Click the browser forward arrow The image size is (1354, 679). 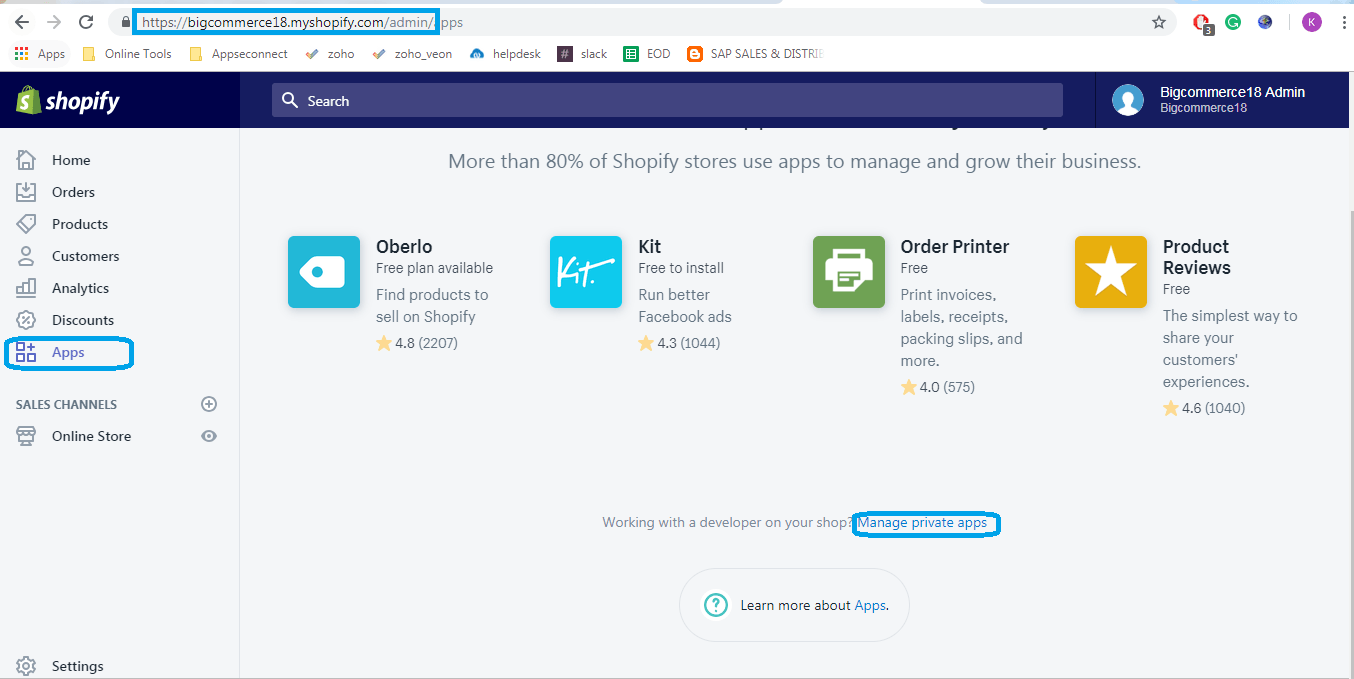tap(54, 22)
